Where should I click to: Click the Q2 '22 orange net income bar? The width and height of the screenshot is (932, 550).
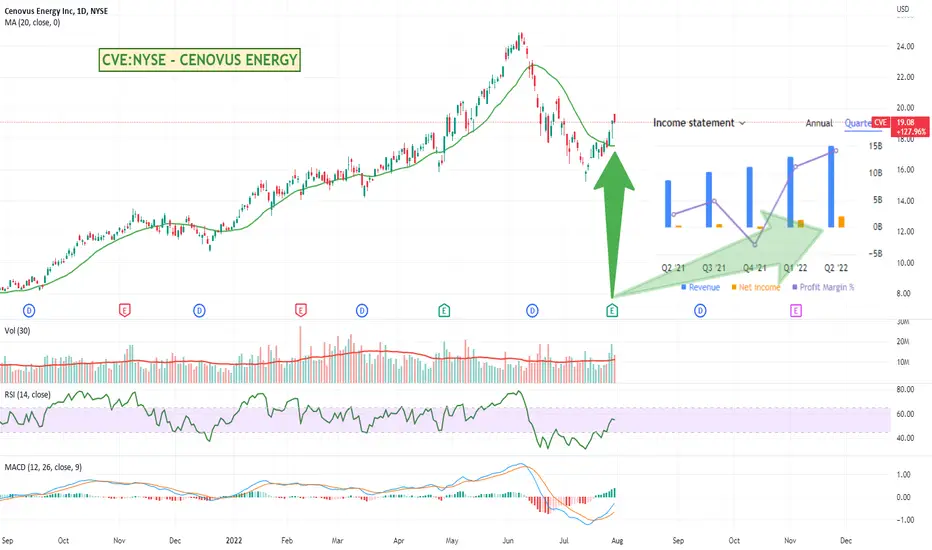click(841, 222)
